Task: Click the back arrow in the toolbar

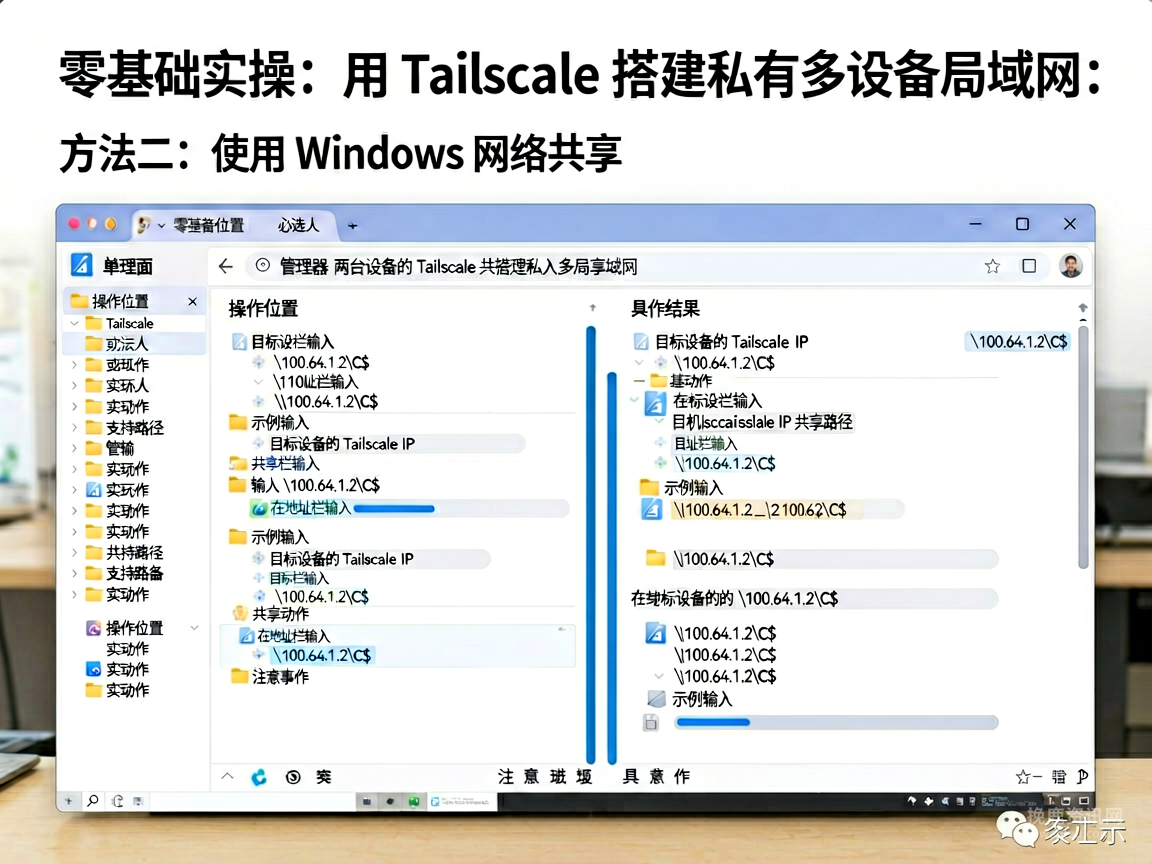Action: [226, 266]
